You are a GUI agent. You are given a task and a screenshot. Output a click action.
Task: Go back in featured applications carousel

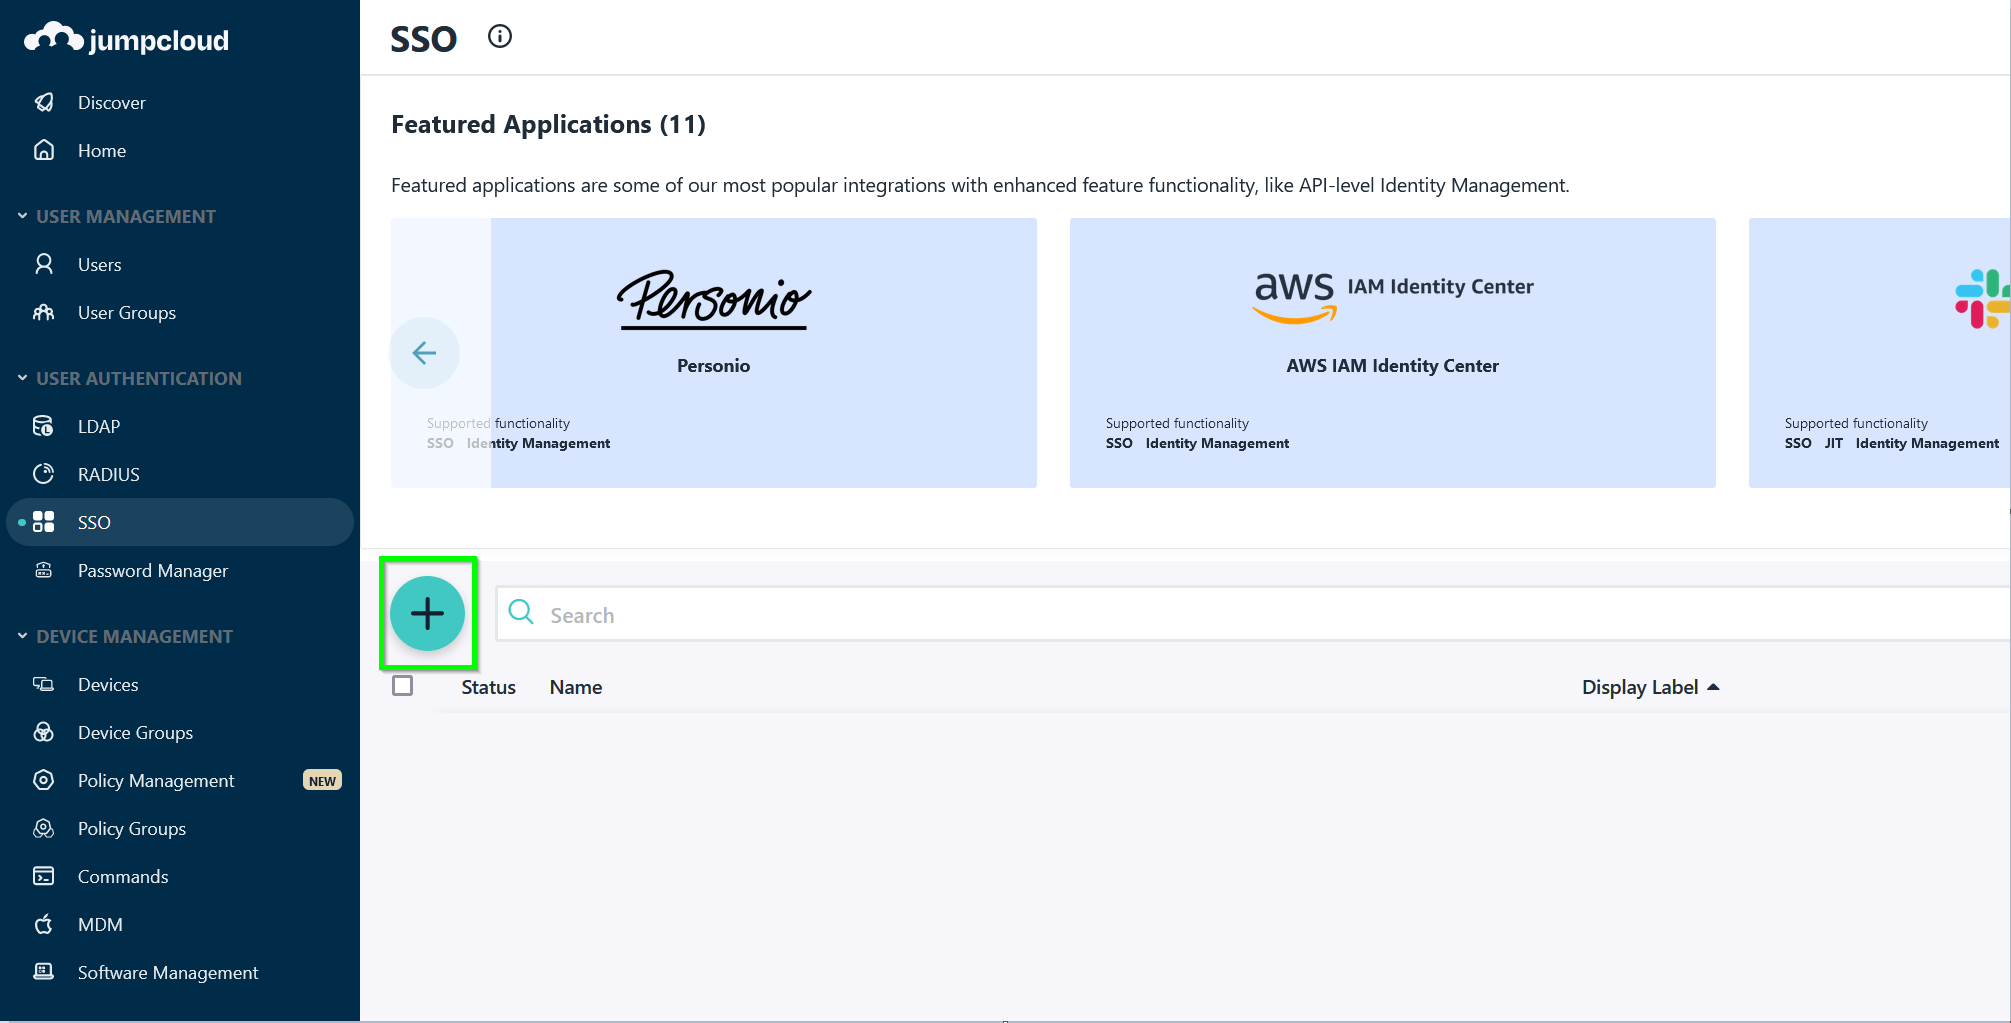pyautogui.click(x=424, y=353)
